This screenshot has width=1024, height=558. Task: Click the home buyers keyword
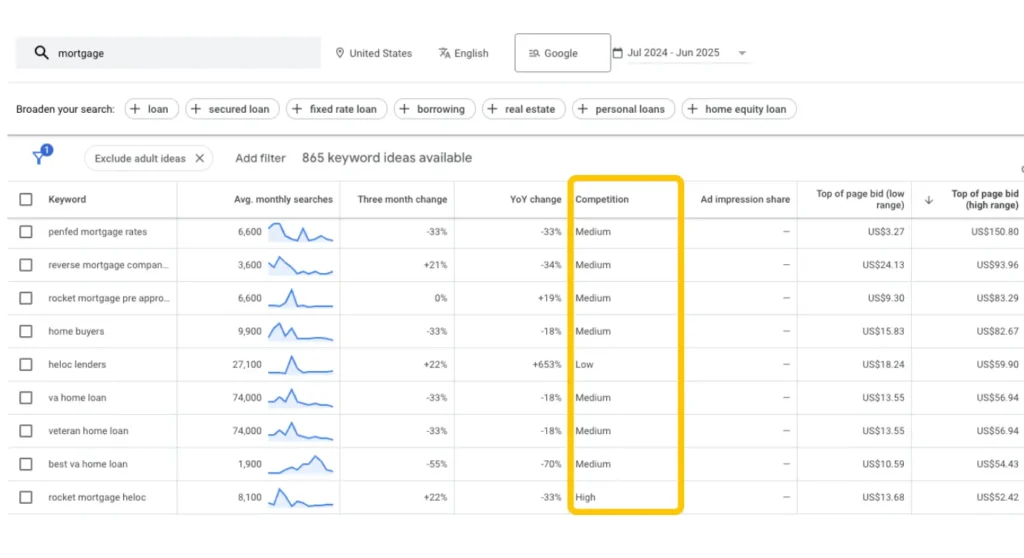[76, 331]
